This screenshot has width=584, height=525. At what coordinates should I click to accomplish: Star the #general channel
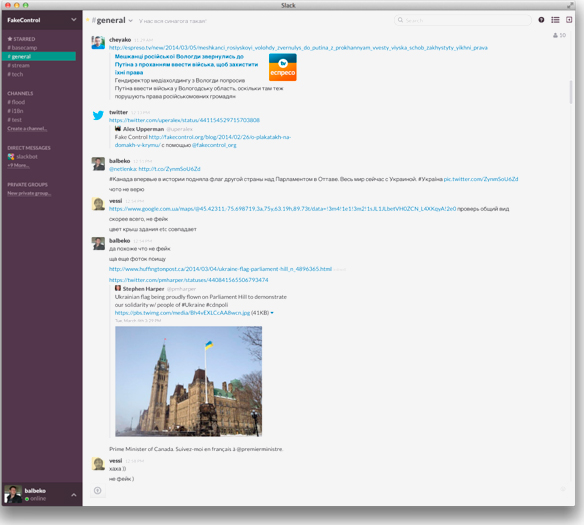(x=88, y=20)
